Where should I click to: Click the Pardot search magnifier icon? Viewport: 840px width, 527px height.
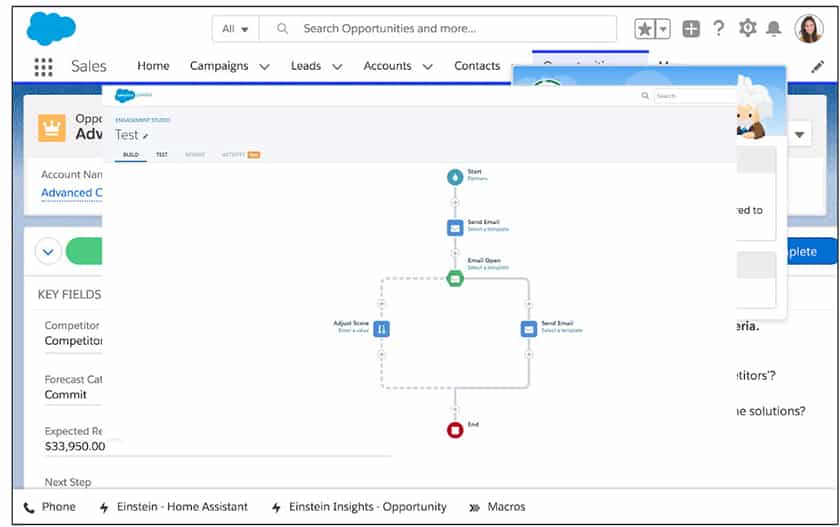645,95
